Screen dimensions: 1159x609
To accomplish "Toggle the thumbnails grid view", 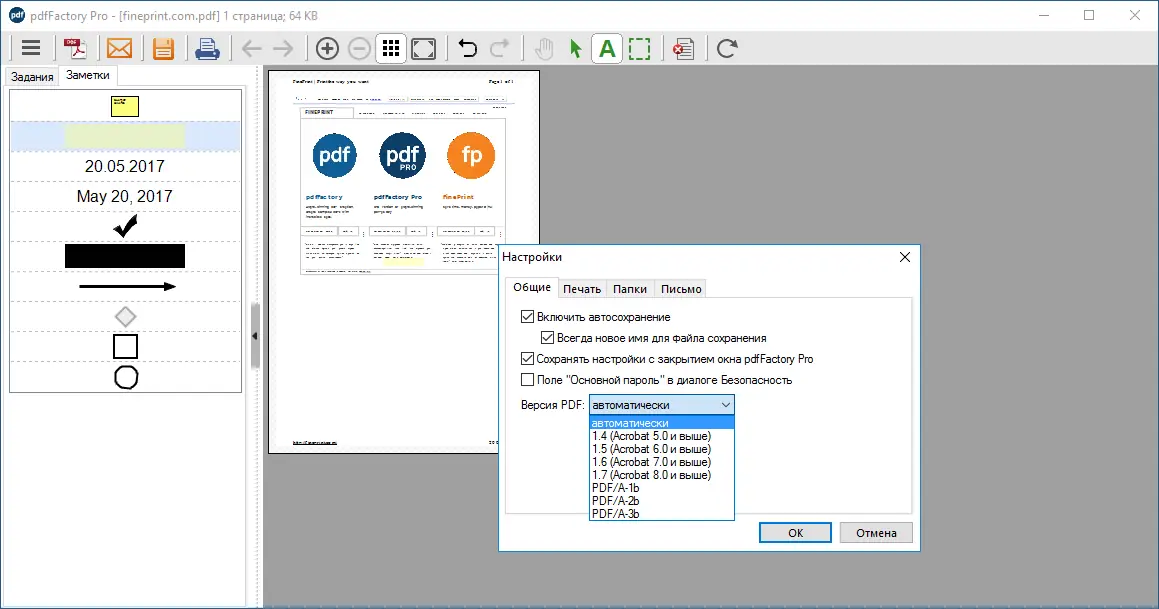I will (391, 49).
